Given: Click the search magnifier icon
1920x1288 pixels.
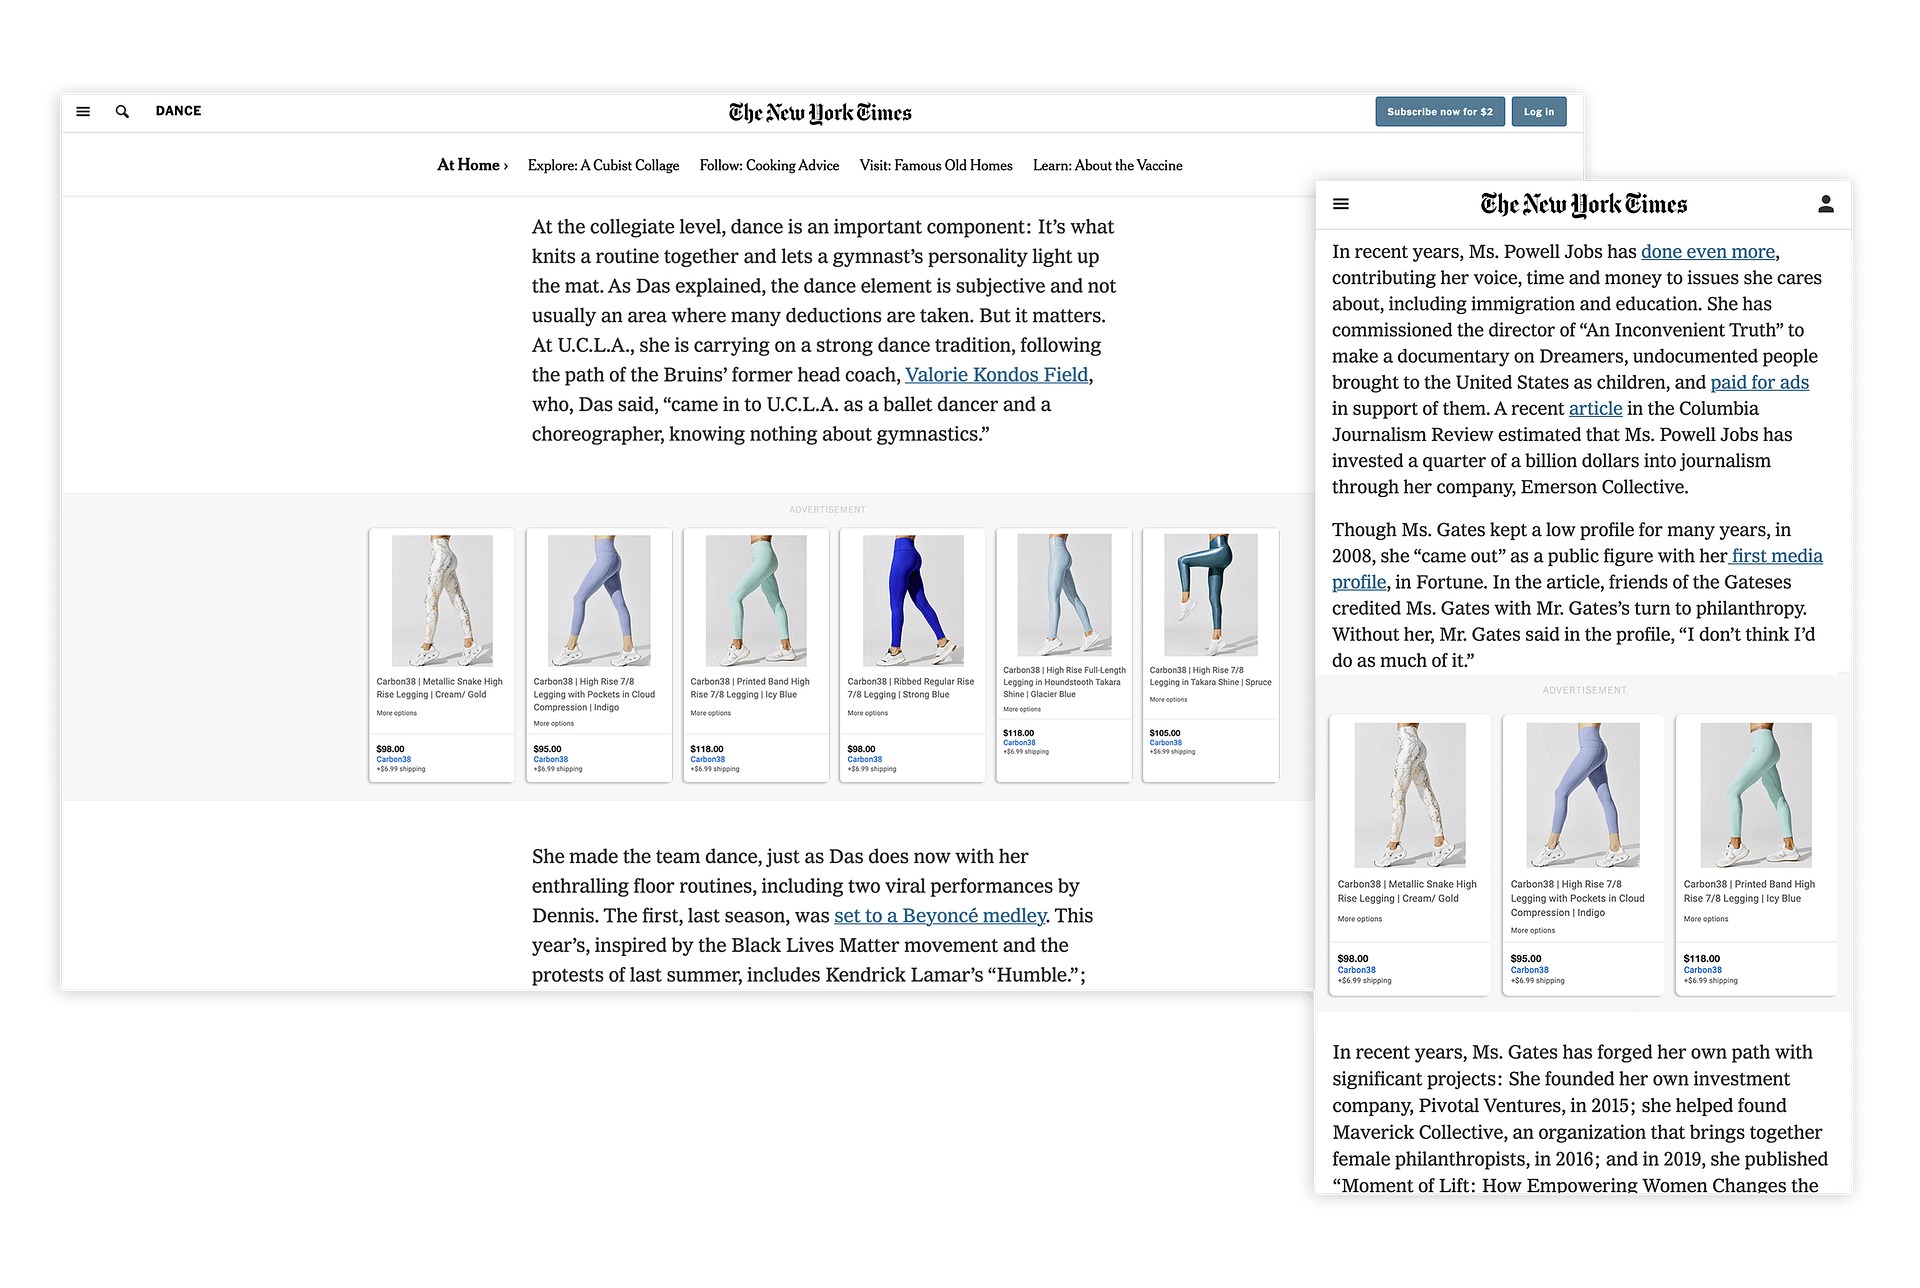Looking at the screenshot, I should click(122, 112).
